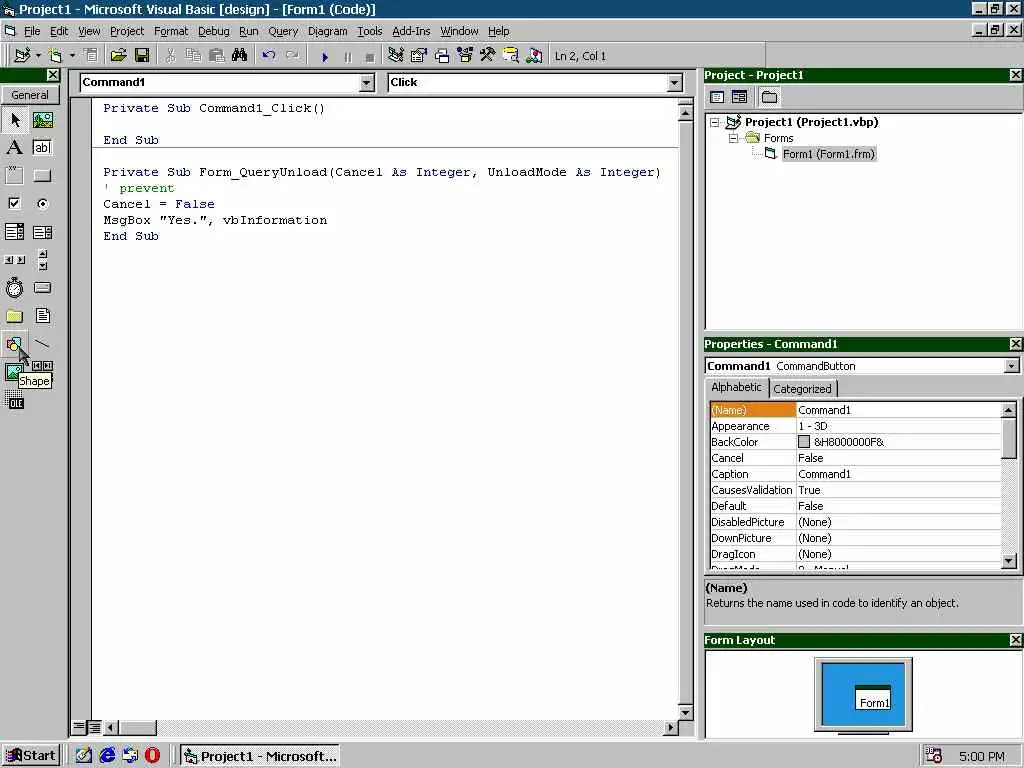The image size is (1024, 768).
Task: Click the Project1 - Microsoft taskbar button
Action: click(260, 756)
